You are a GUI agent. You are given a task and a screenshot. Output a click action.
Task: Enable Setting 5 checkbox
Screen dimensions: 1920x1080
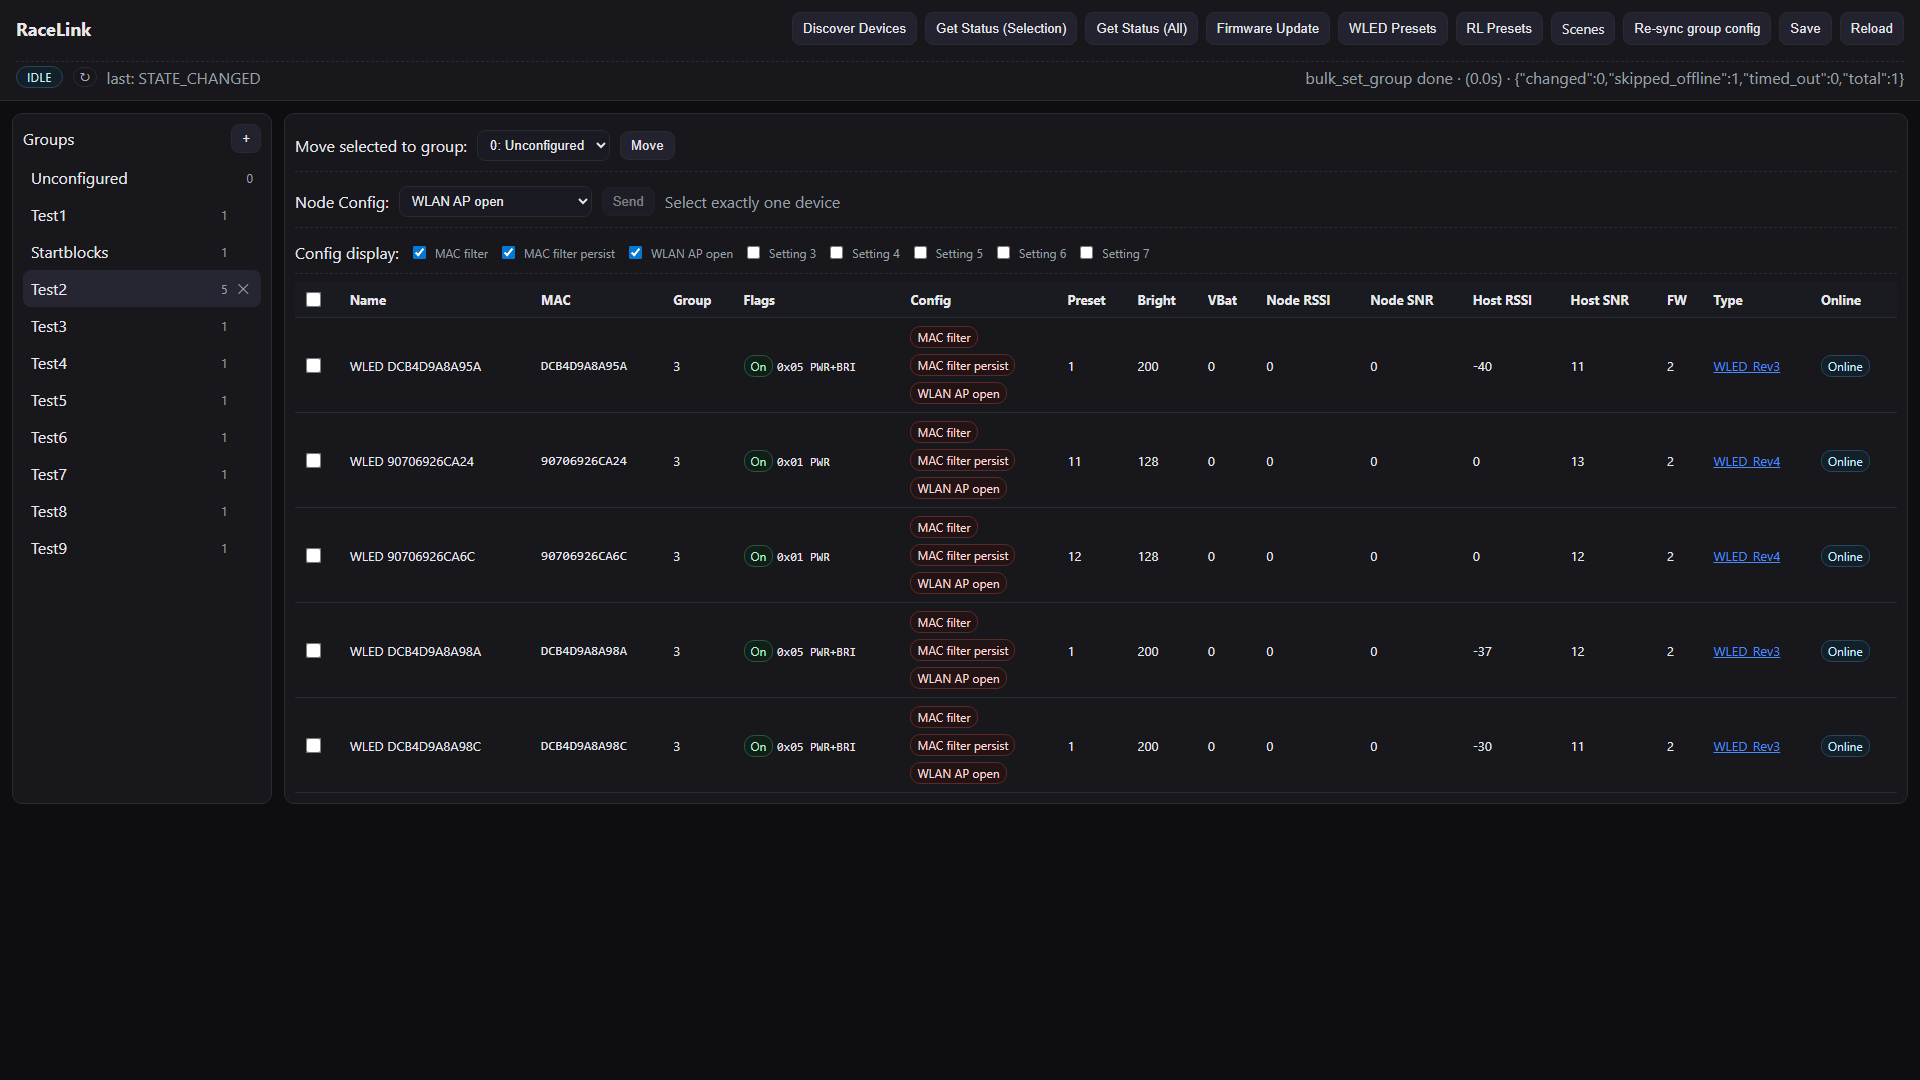[x=921, y=253]
